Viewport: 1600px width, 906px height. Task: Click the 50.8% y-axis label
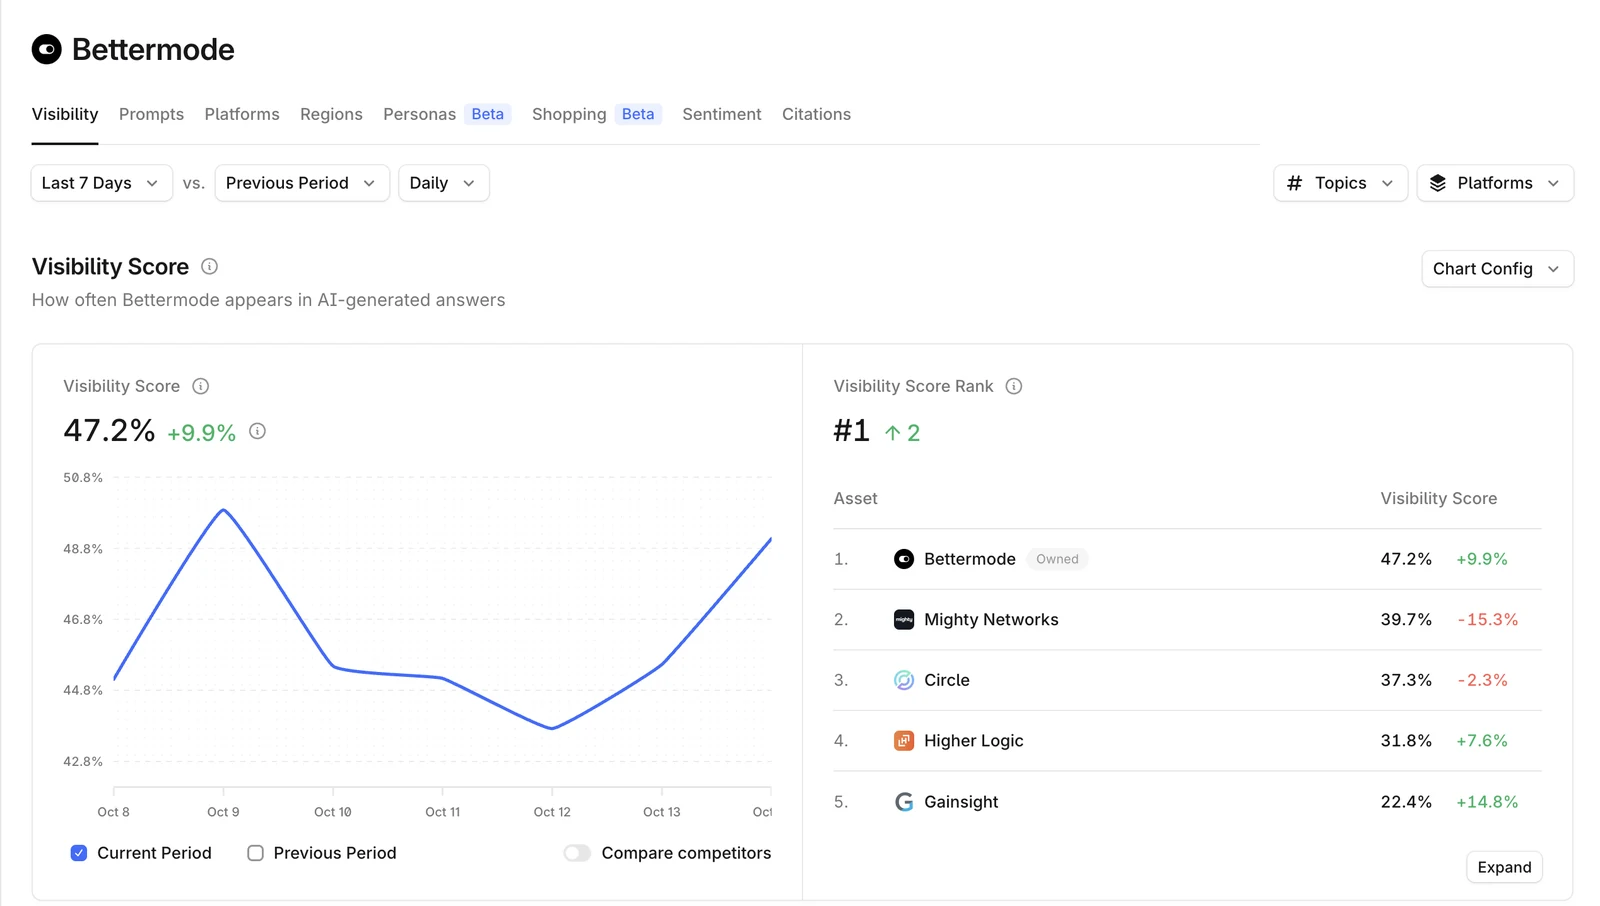click(83, 478)
